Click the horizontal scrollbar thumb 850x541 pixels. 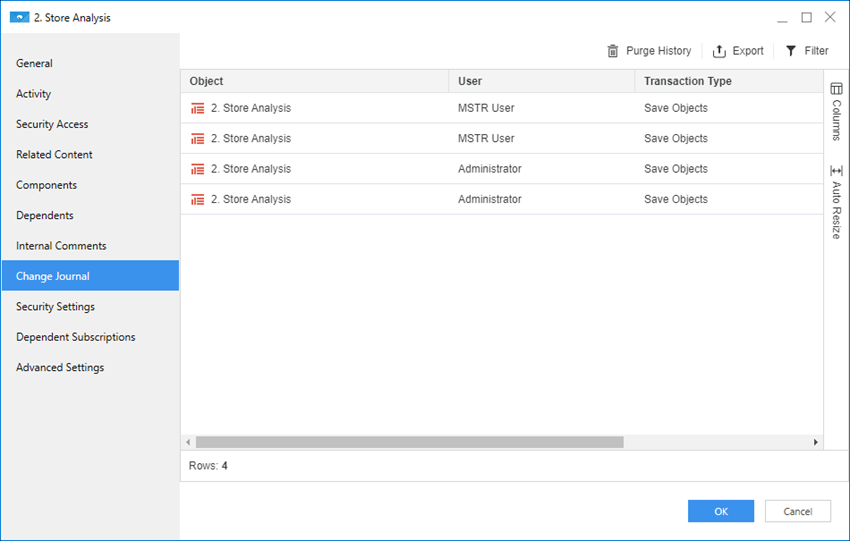pyautogui.click(x=409, y=442)
